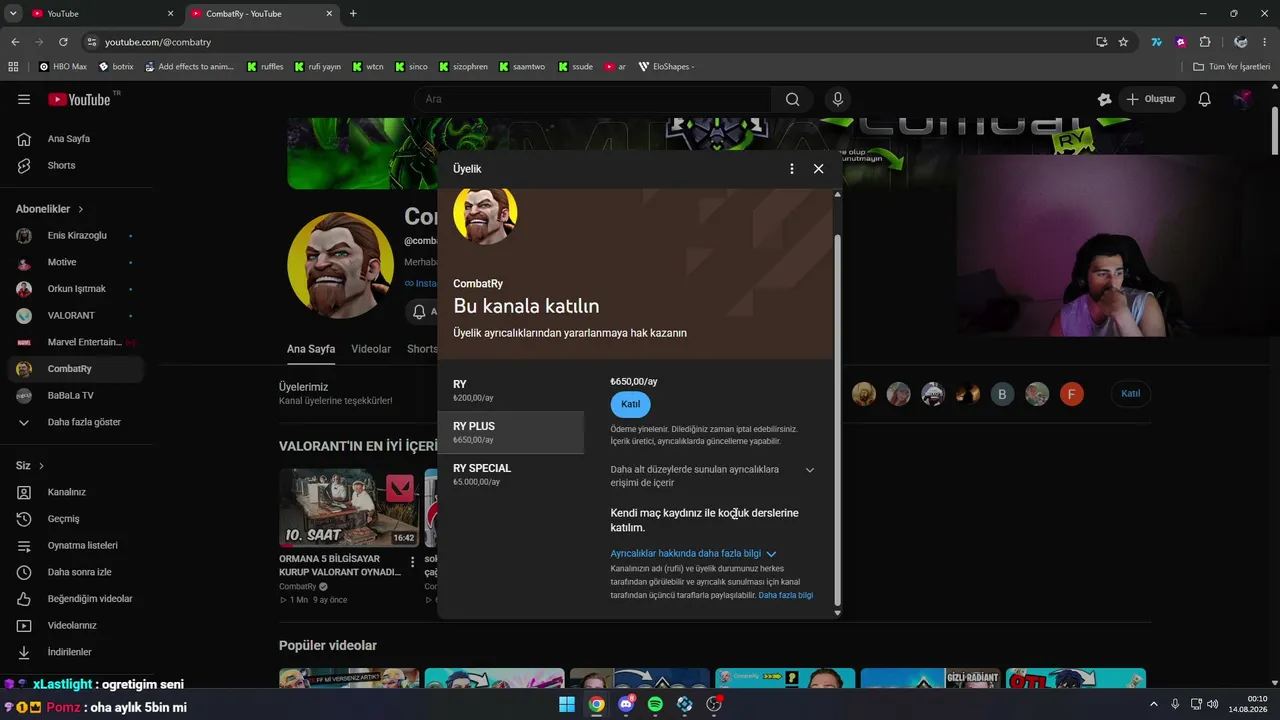Open options for ORMANA 5 BİLGİSAYAR video

coord(412,562)
